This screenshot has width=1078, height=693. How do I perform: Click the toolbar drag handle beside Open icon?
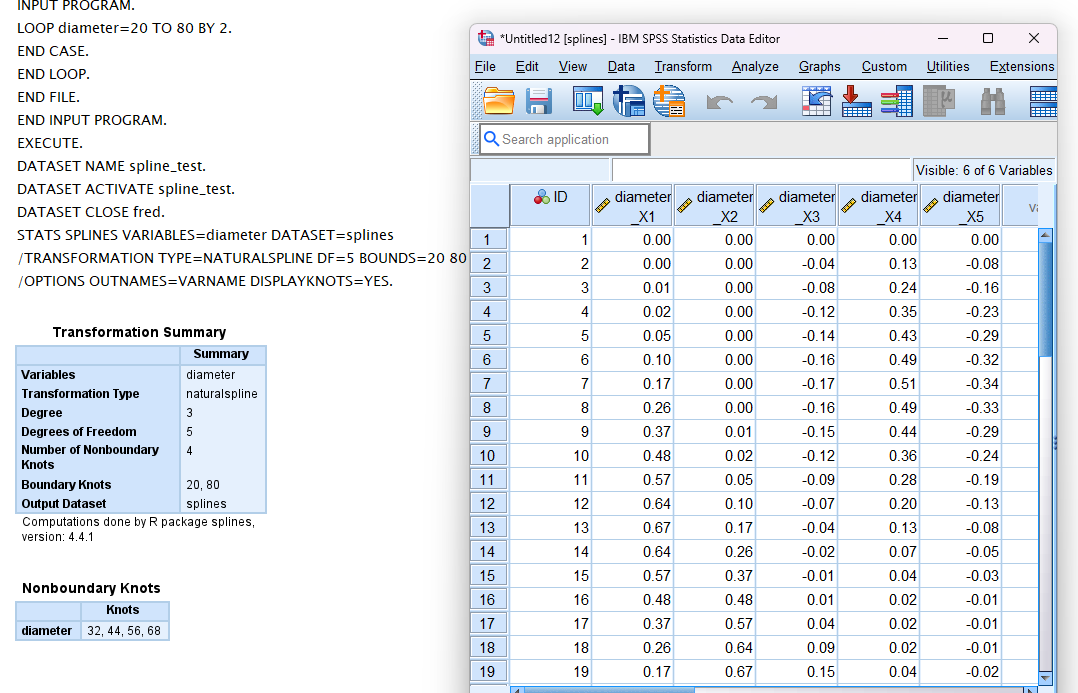tap(476, 101)
